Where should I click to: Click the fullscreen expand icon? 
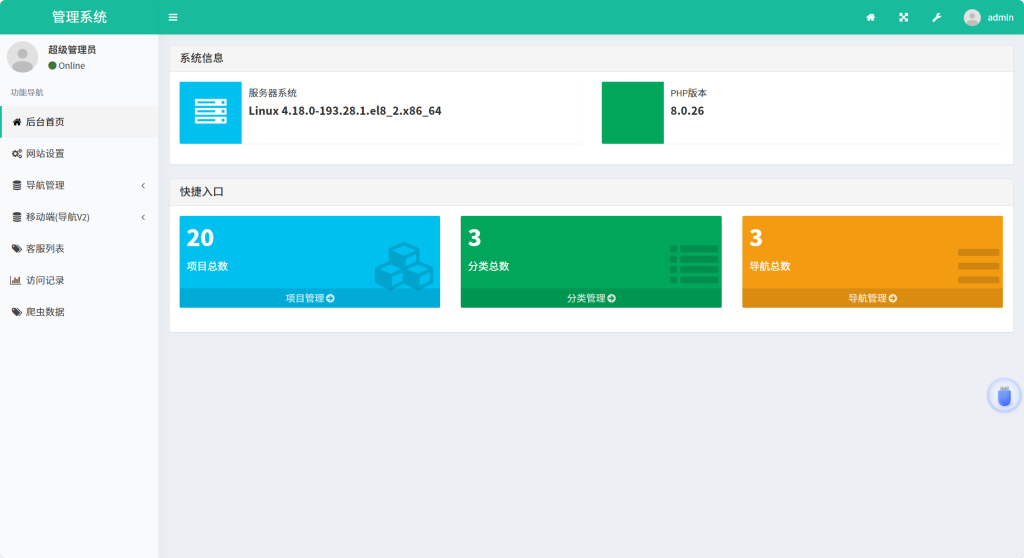[x=903, y=17]
